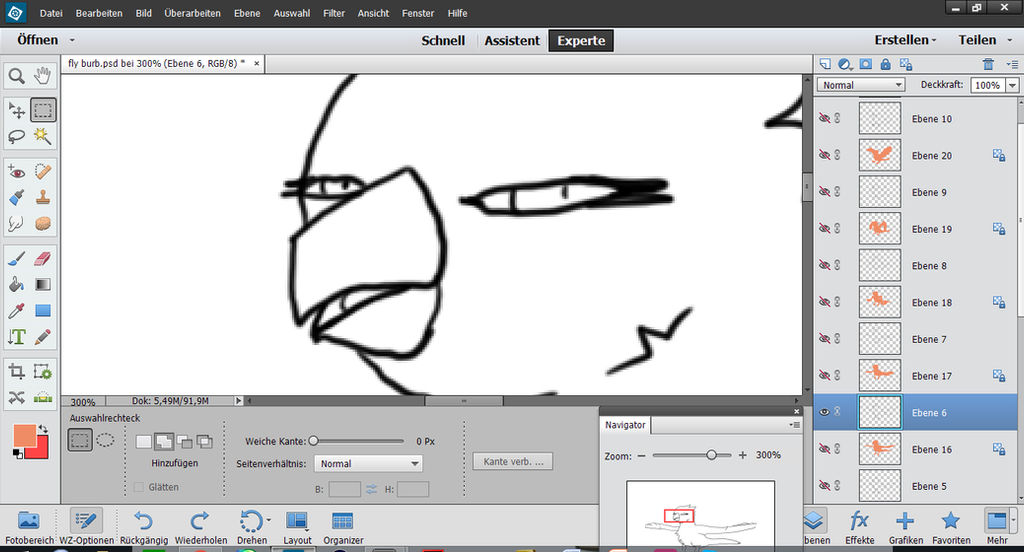
Task: Select the Paint Bucket tool
Action: (16, 285)
